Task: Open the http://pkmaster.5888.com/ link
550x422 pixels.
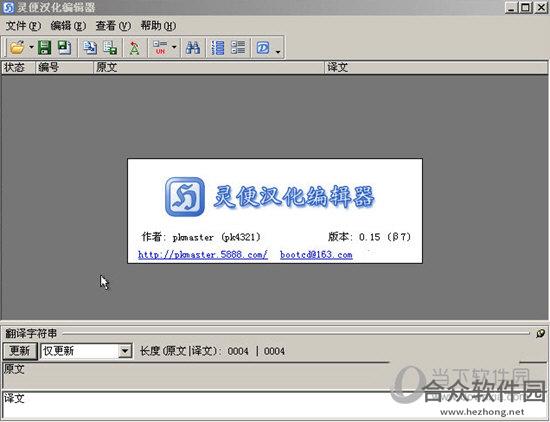Action: pos(203,255)
